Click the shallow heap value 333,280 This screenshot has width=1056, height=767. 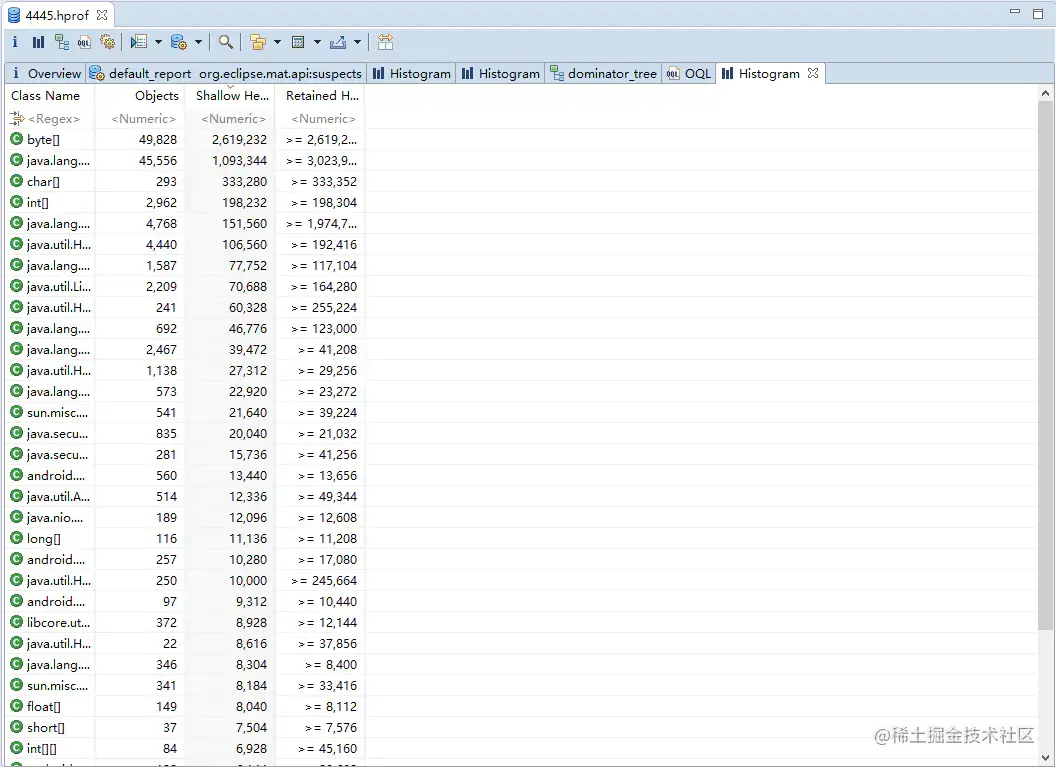244,181
